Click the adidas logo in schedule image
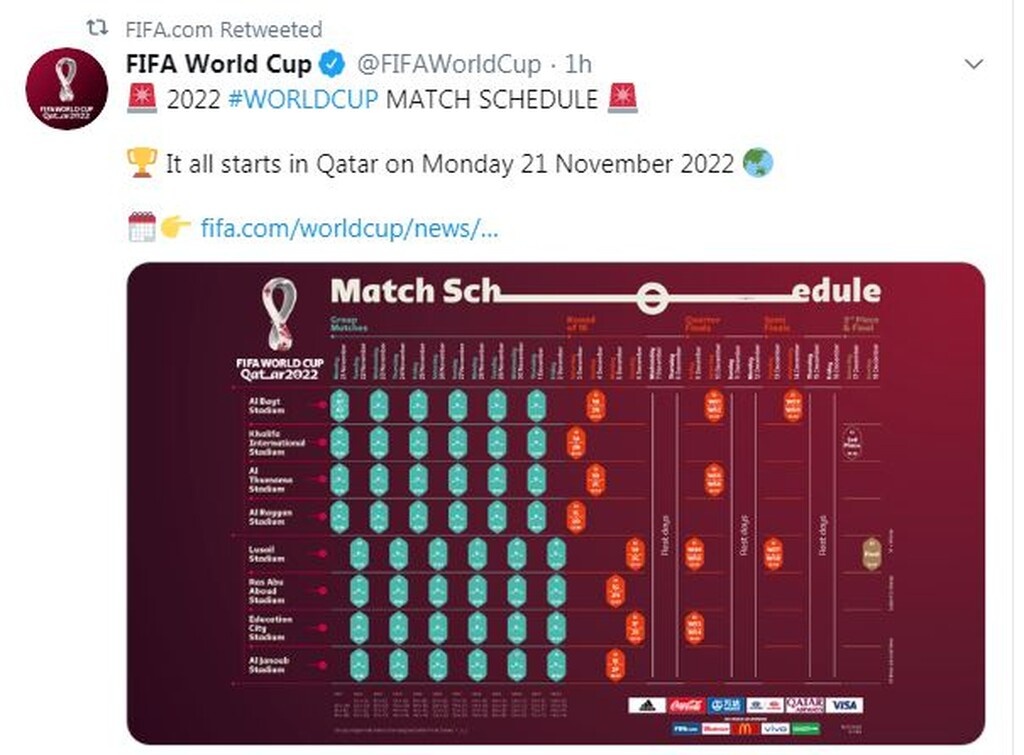Viewport: 1024px width, 755px height. [646, 705]
